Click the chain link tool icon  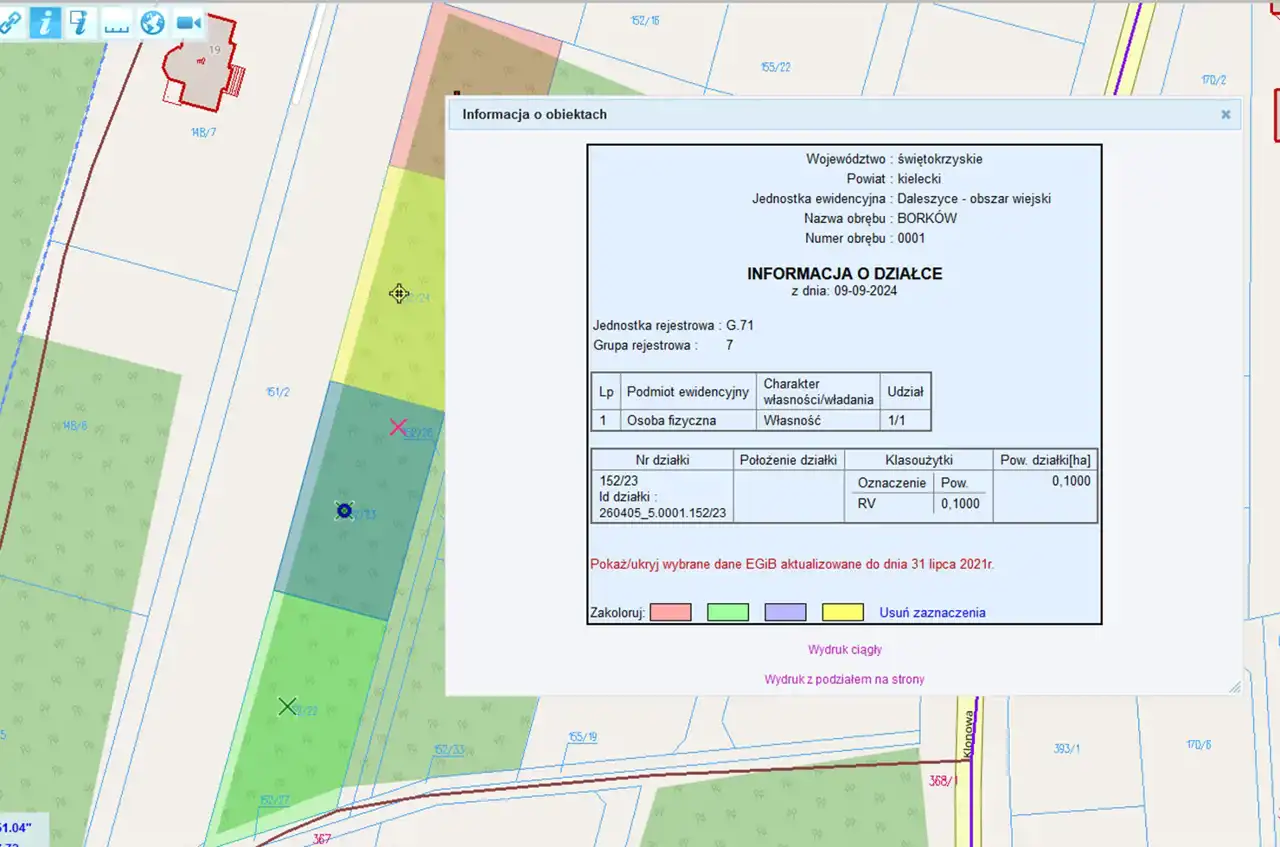[10, 23]
